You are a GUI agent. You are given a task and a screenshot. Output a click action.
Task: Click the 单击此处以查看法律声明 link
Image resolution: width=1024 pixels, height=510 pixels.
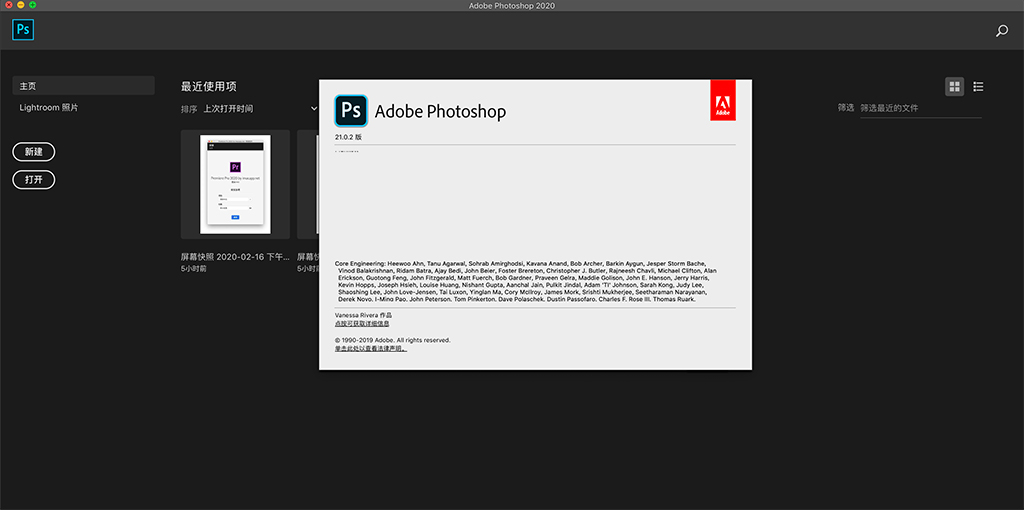pyautogui.click(x=371, y=349)
